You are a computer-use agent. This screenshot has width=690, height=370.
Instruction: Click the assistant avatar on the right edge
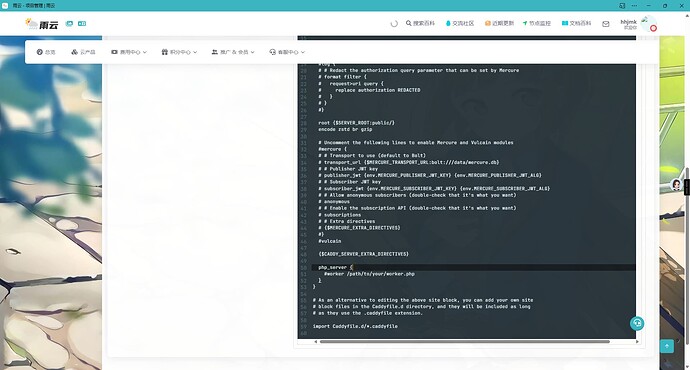[x=676, y=185]
